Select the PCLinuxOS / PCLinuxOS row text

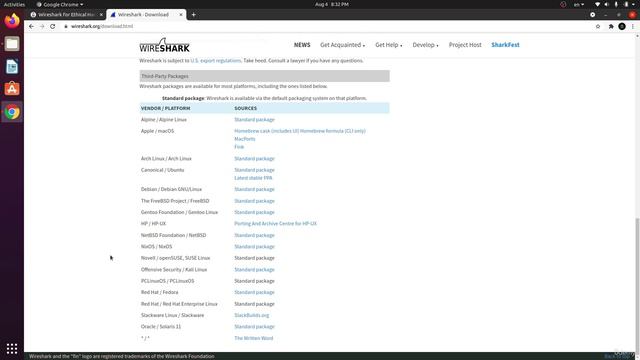pos(167,281)
